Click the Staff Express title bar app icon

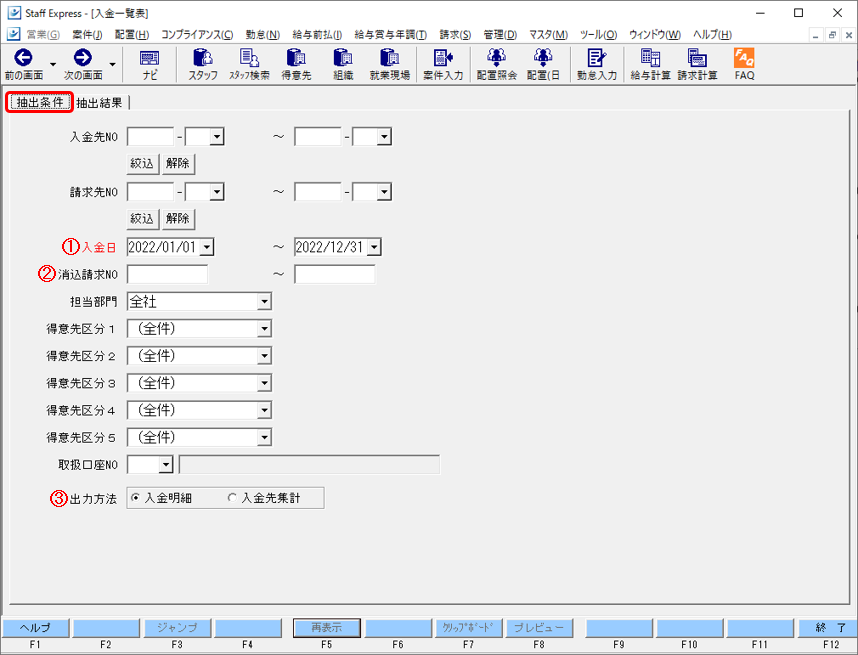click(x=14, y=13)
